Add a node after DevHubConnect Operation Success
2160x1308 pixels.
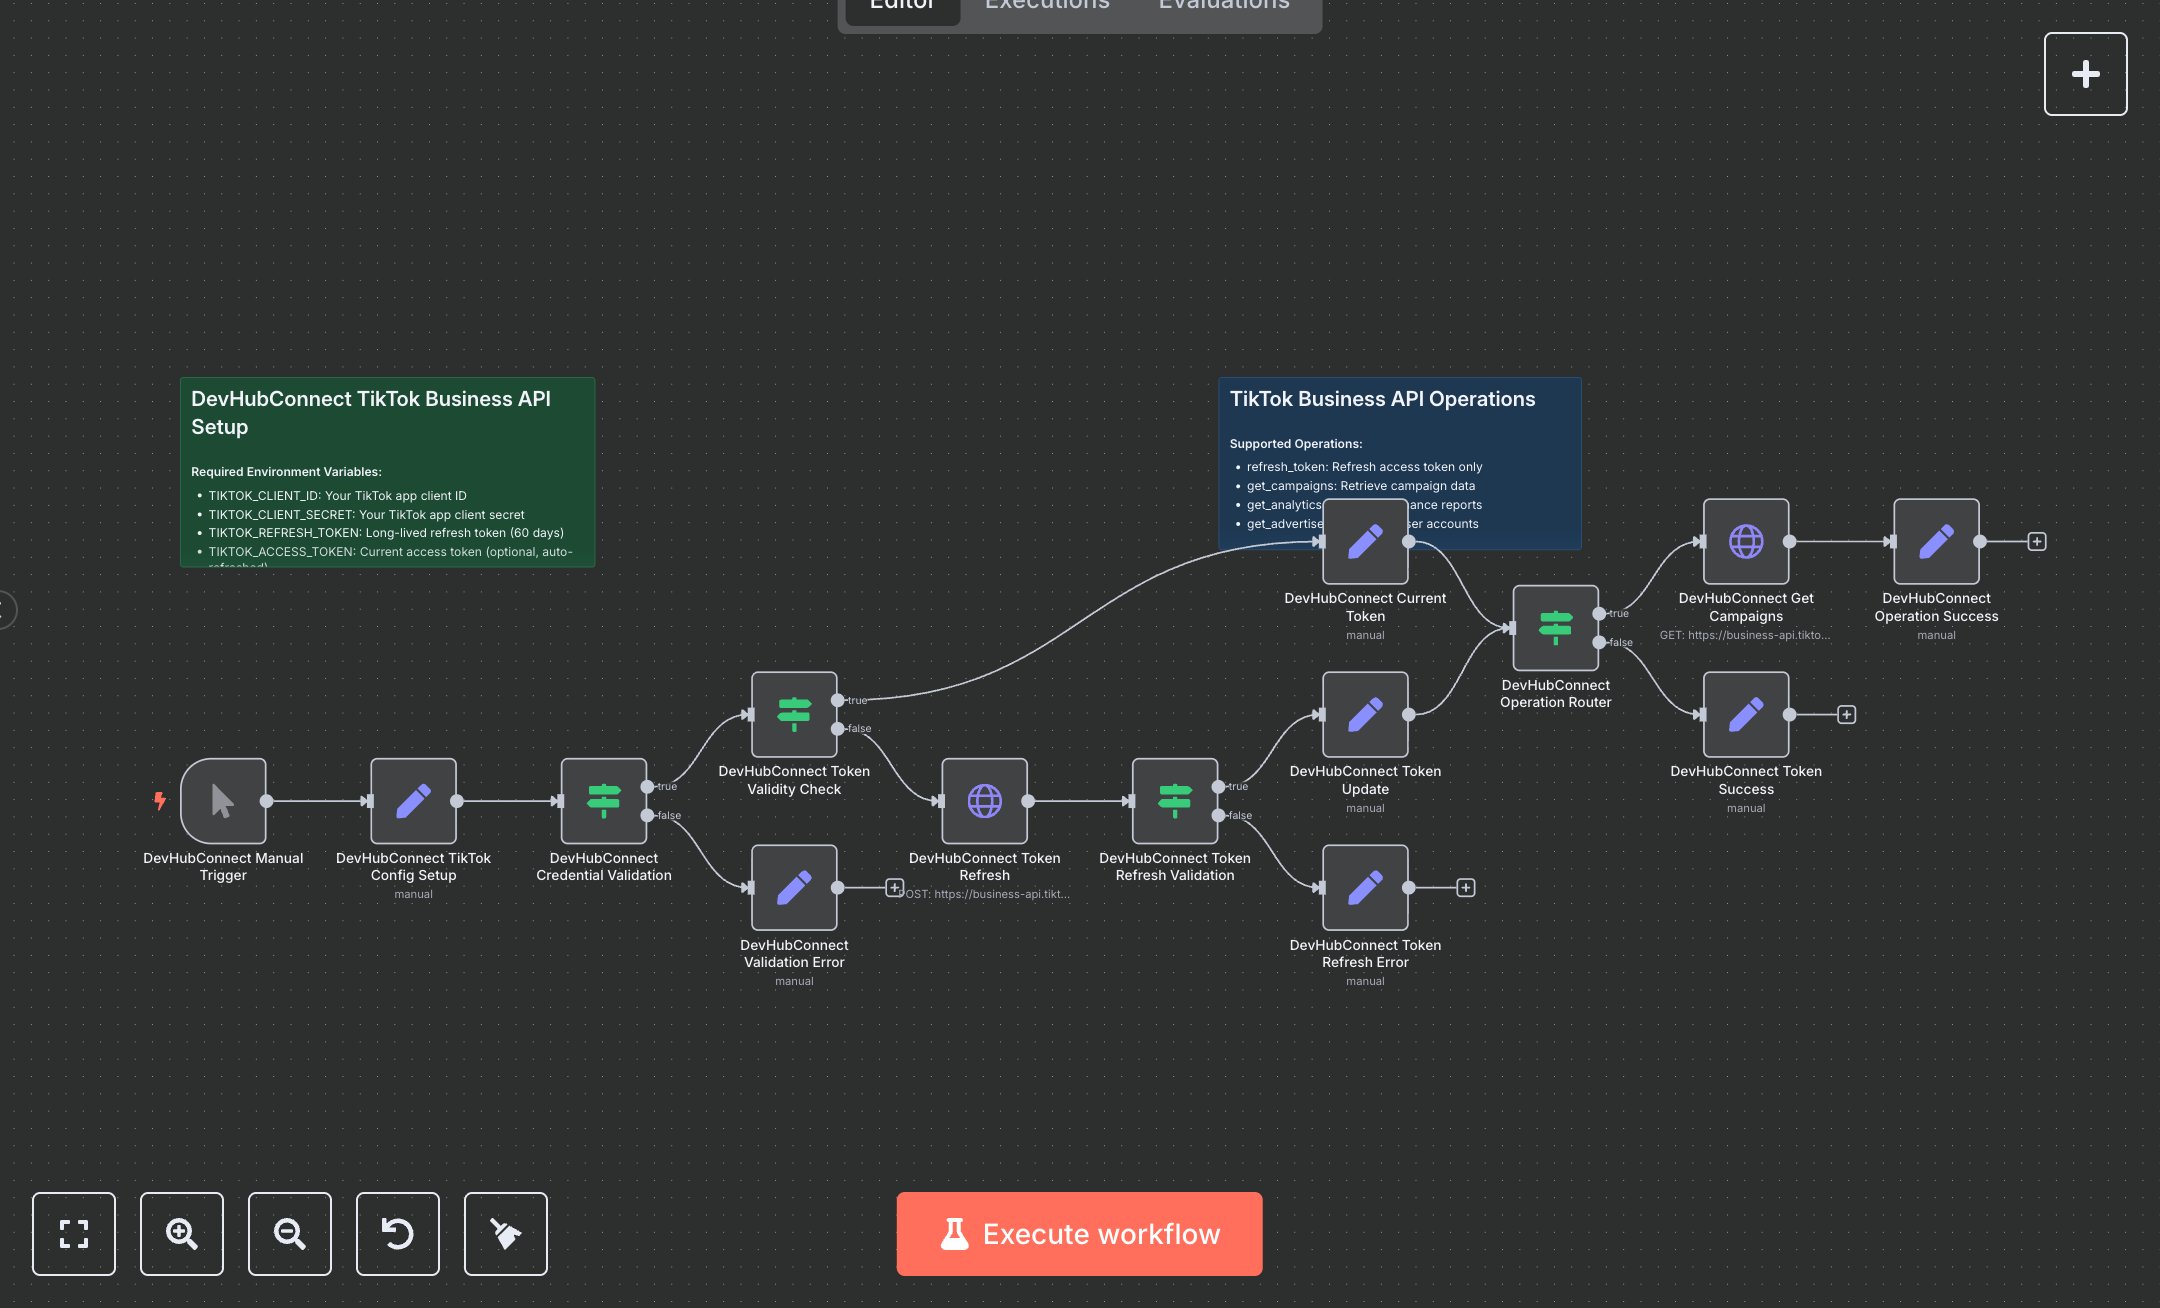tap(2036, 542)
